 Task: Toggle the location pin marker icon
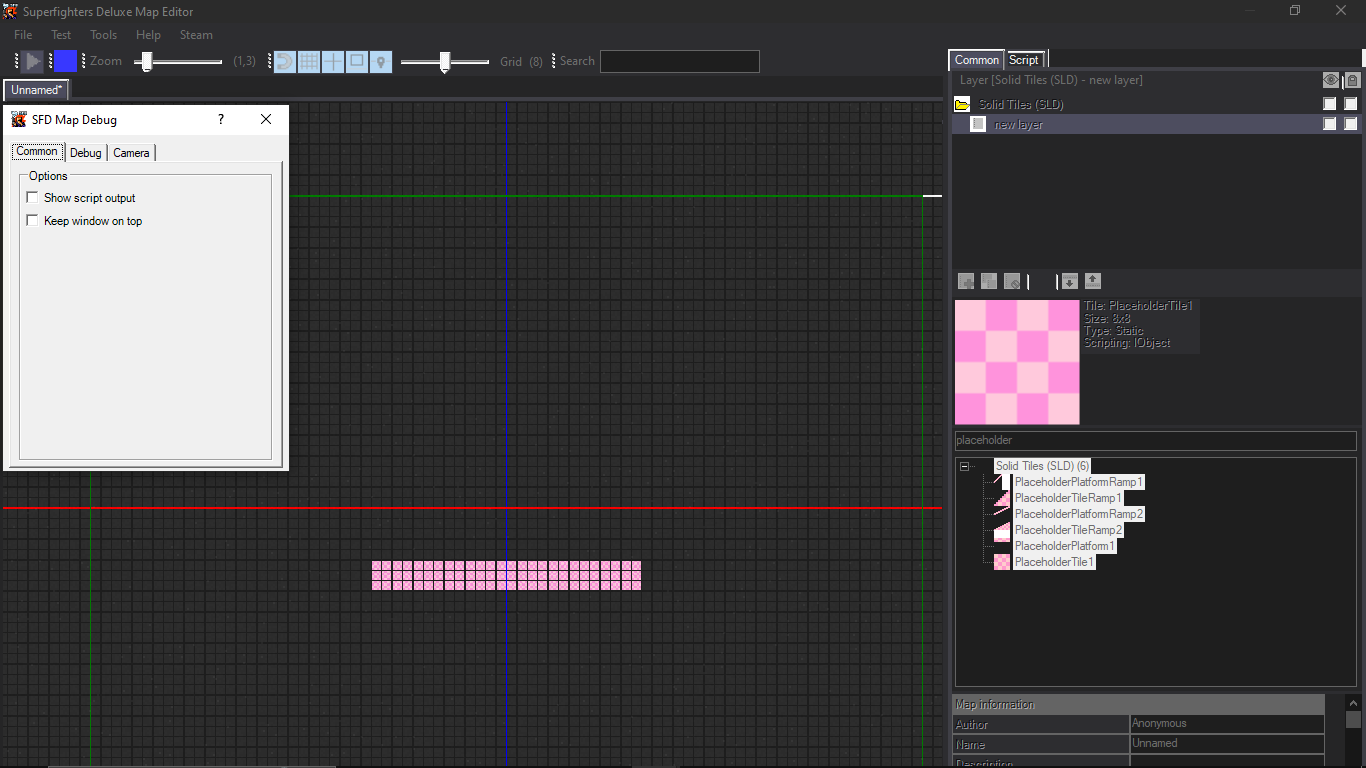381,61
